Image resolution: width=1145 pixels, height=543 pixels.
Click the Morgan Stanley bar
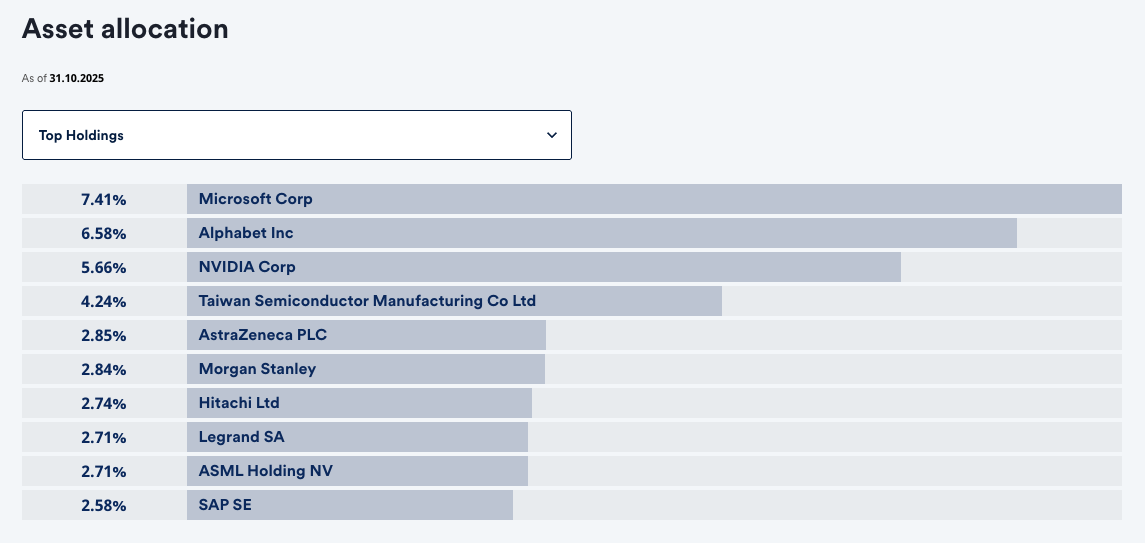pyautogui.click(x=365, y=369)
